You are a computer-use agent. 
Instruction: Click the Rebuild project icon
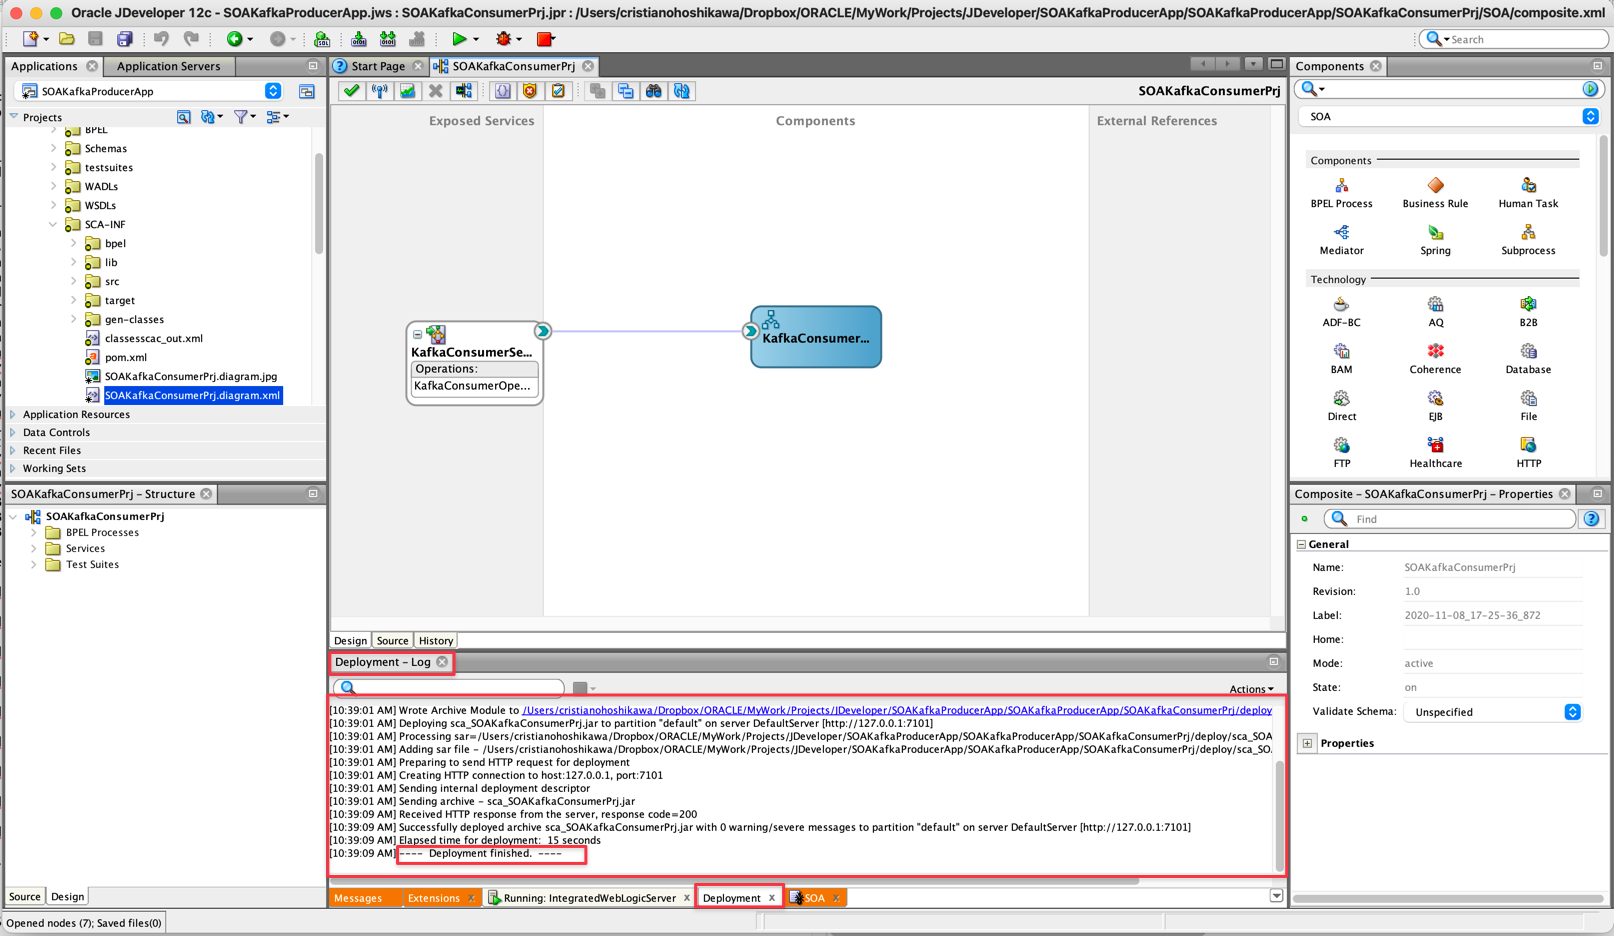point(388,39)
